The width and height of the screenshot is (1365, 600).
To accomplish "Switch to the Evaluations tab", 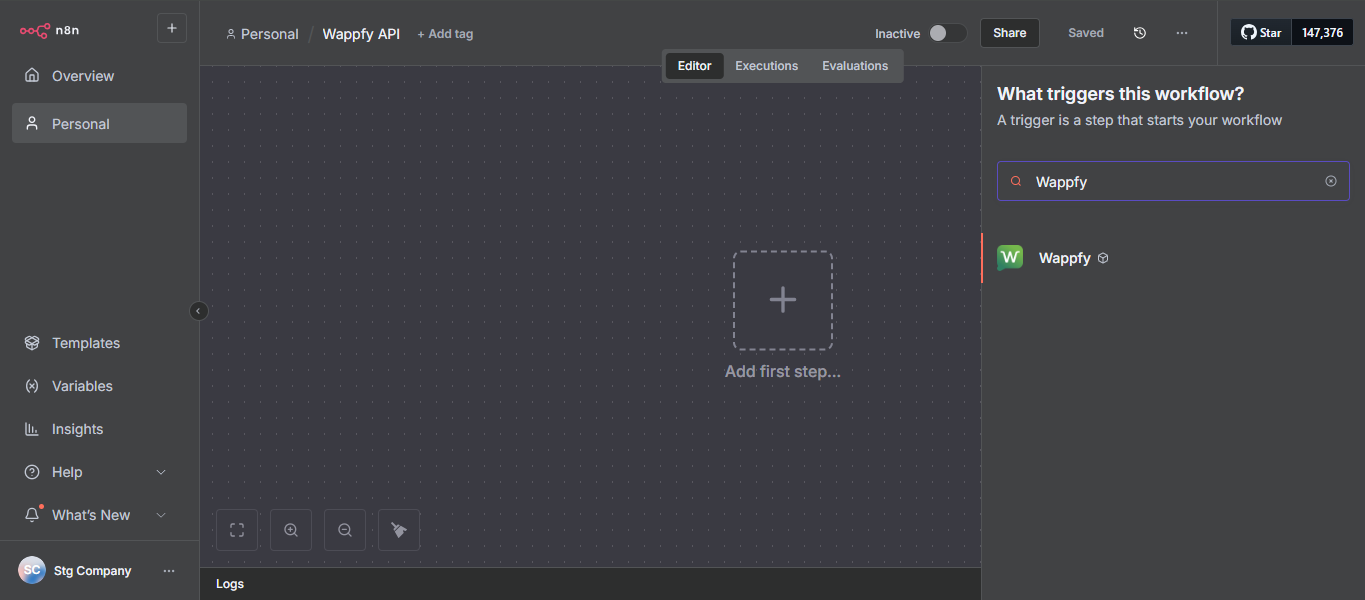I will coord(855,66).
